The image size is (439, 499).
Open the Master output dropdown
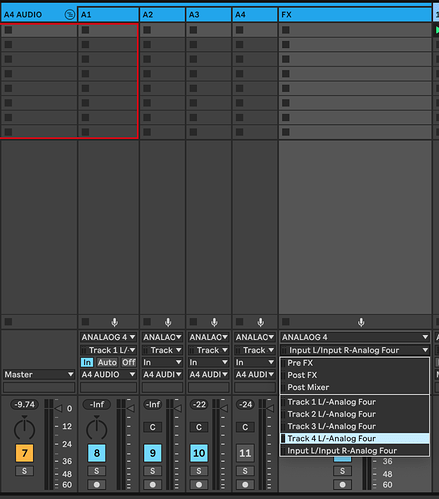(x=39, y=375)
